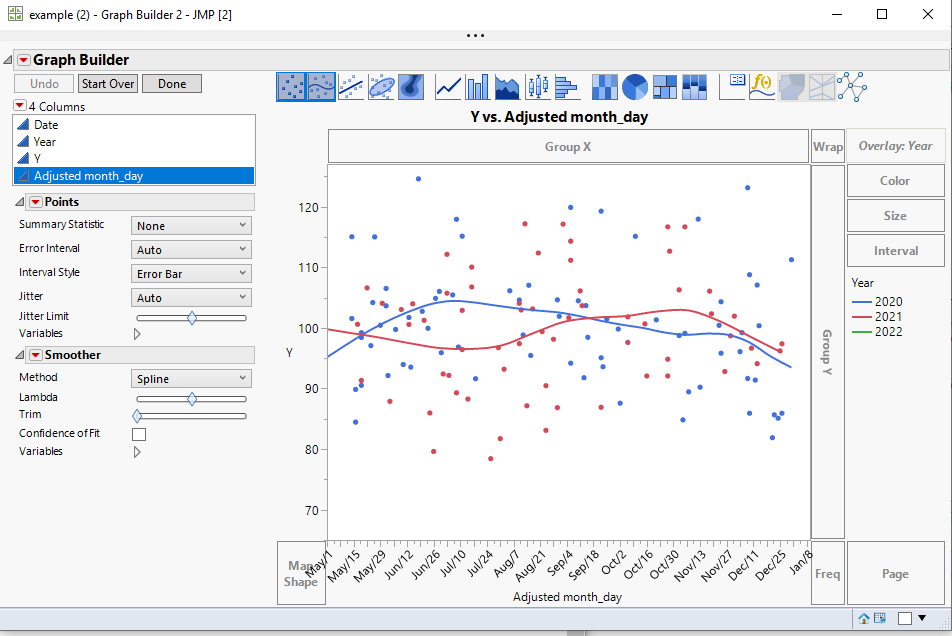
Task: Adjust the Lambda slider handle
Action: 192,399
